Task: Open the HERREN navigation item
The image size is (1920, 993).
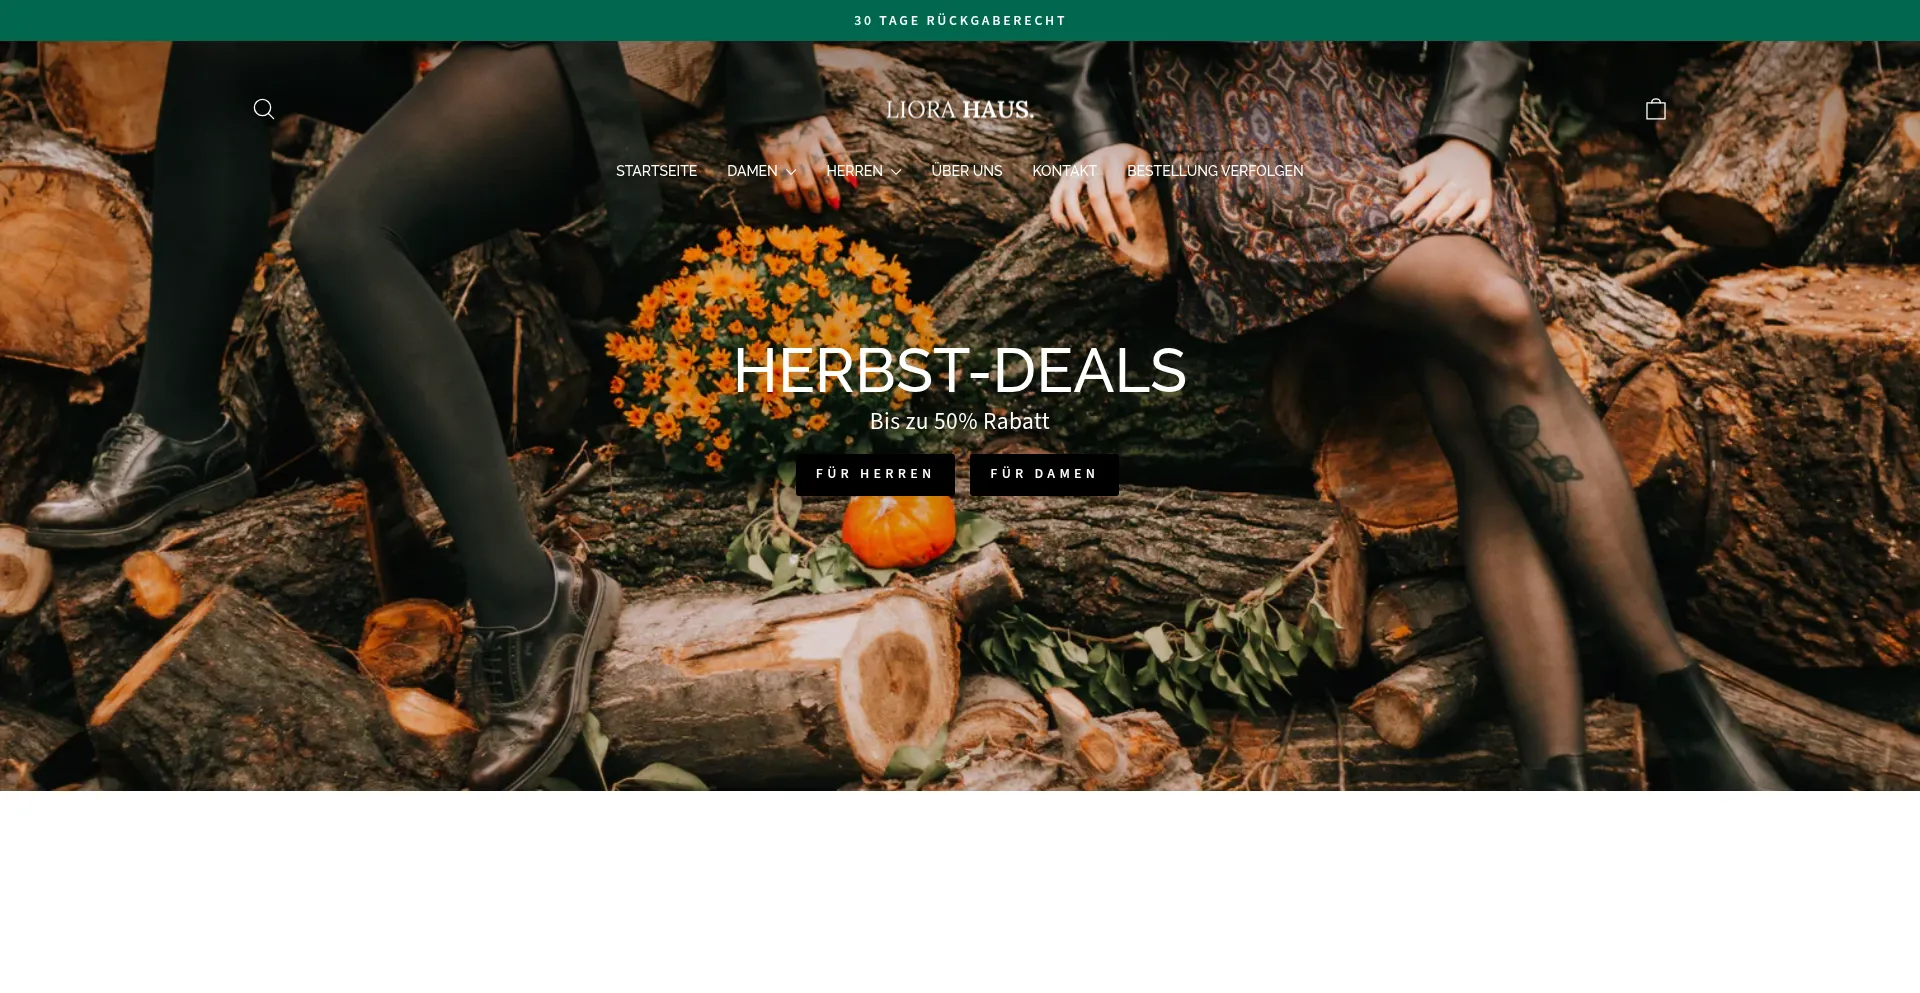Action: [x=854, y=171]
